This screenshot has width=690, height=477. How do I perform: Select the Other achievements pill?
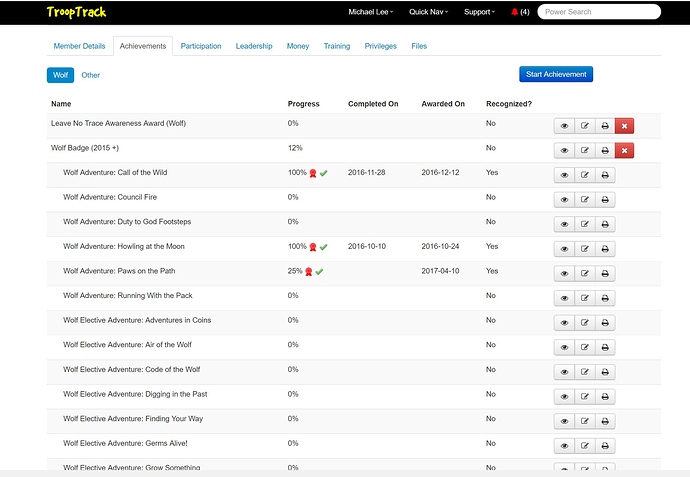click(x=91, y=75)
